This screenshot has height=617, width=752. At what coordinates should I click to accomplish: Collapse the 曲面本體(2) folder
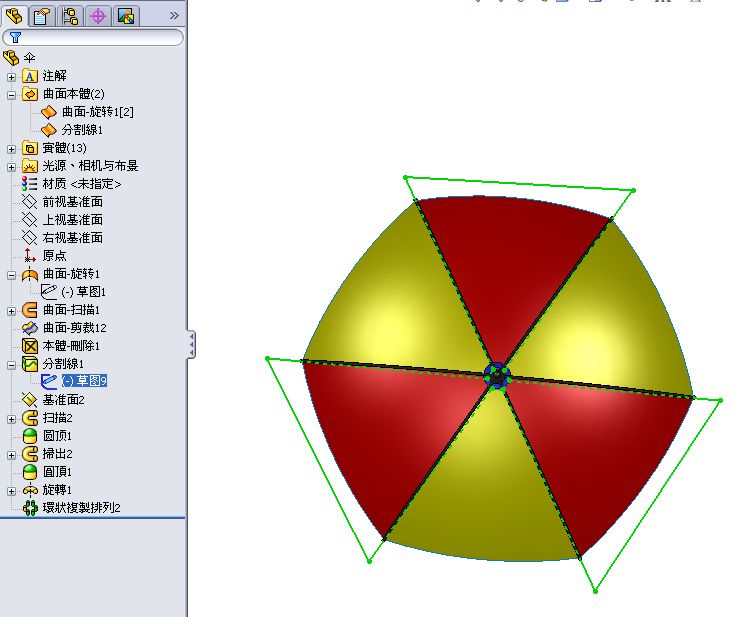click(12, 95)
